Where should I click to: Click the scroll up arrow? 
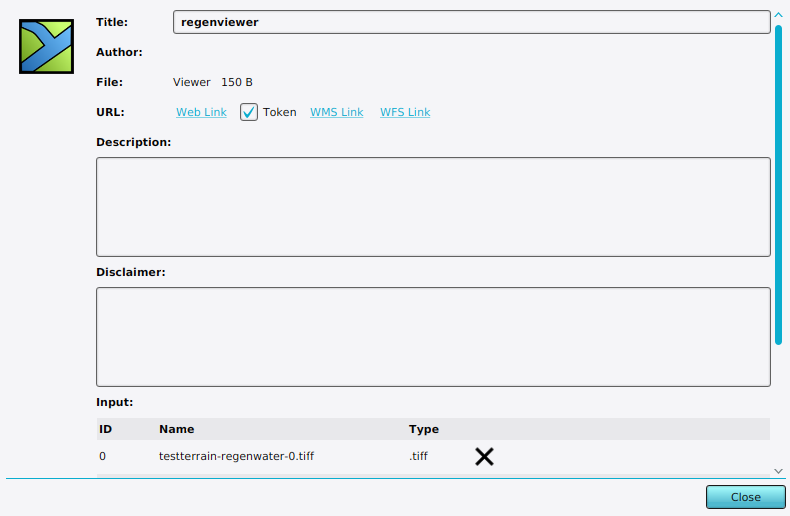coord(778,15)
